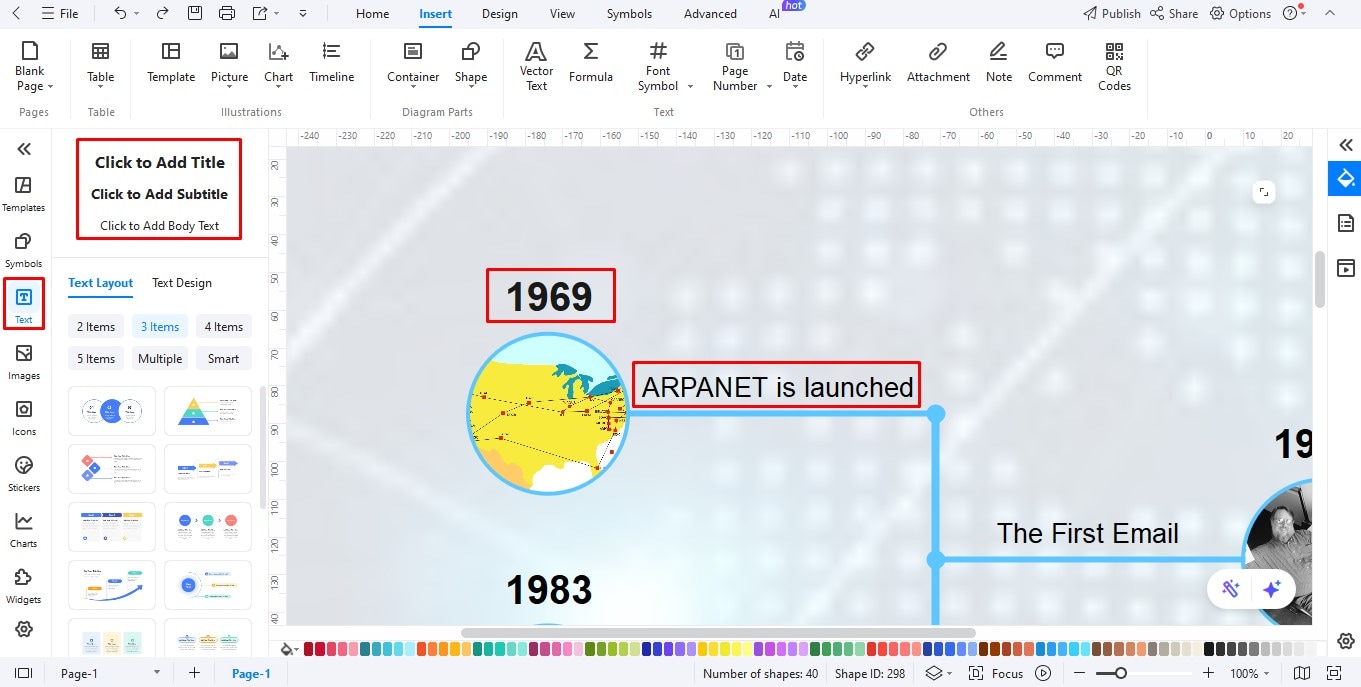
Task: Click the Save disk icon
Action: coord(195,14)
